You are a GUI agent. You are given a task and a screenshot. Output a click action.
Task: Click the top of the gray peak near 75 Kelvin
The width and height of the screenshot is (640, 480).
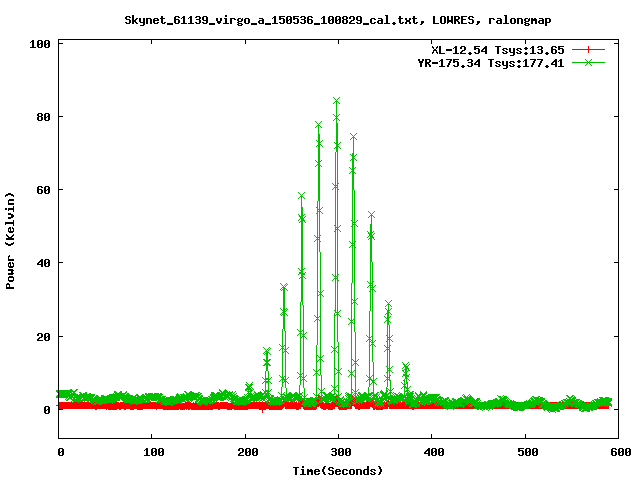tap(353, 136)
